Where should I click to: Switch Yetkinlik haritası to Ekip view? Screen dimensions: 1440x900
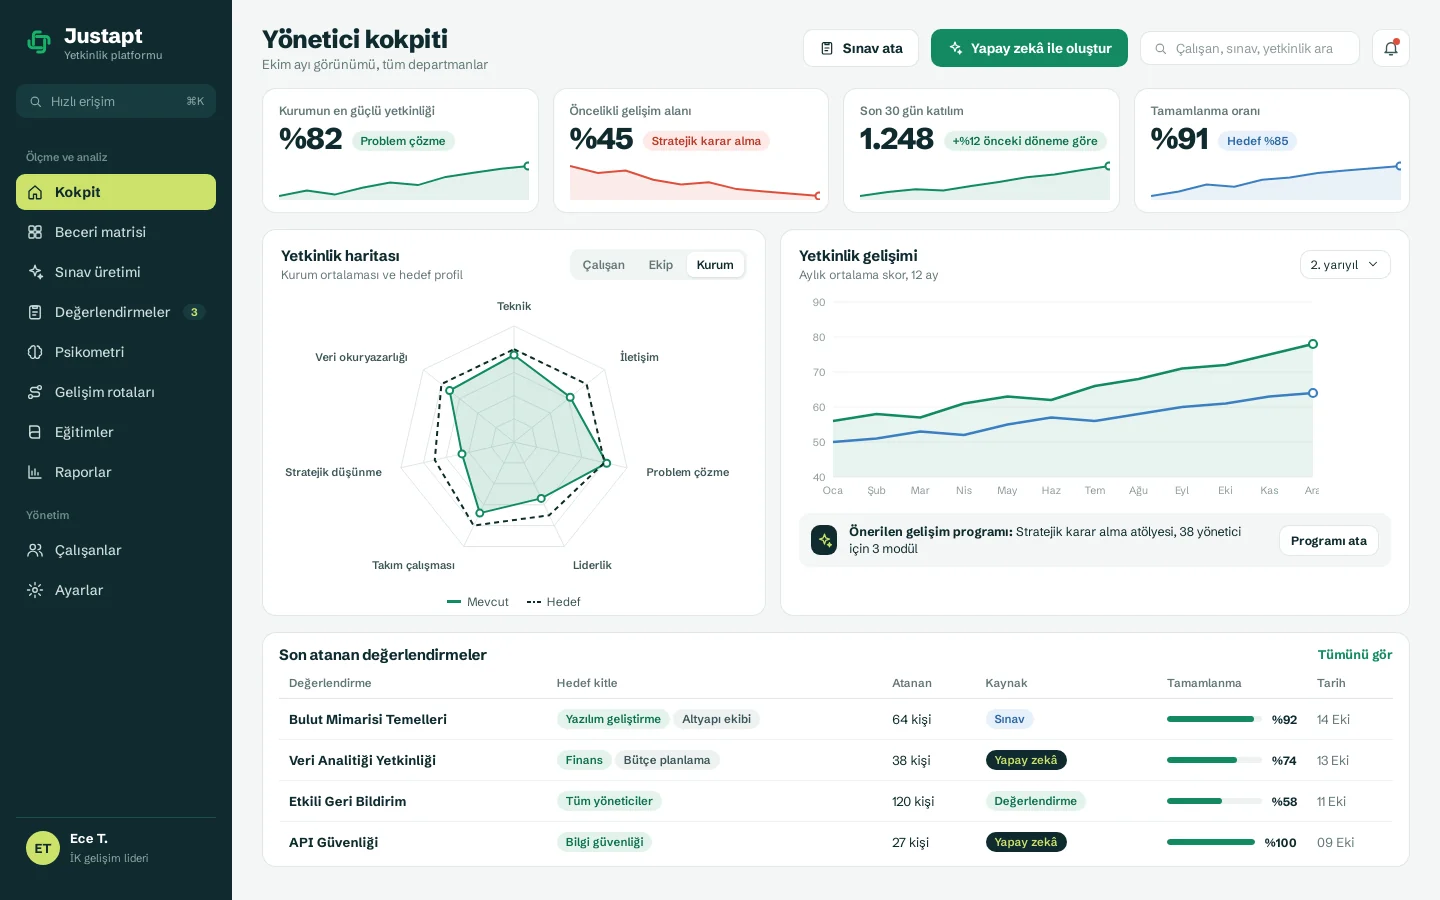point(660,265)
